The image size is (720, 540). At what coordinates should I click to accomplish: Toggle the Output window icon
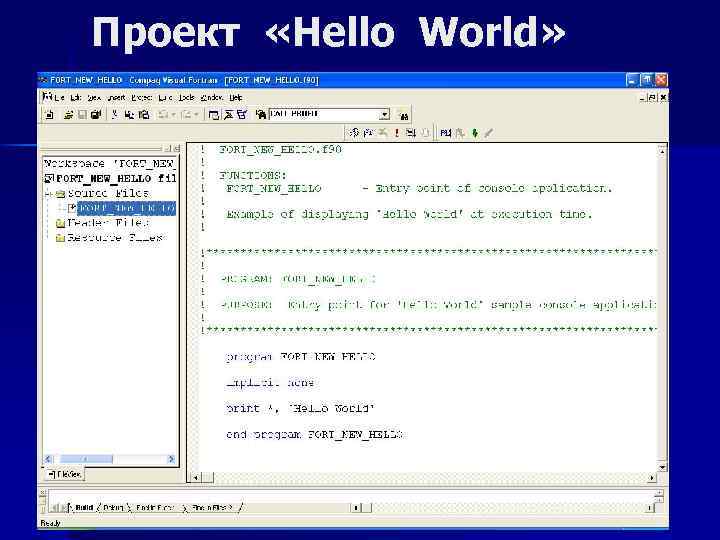(228, 115)
